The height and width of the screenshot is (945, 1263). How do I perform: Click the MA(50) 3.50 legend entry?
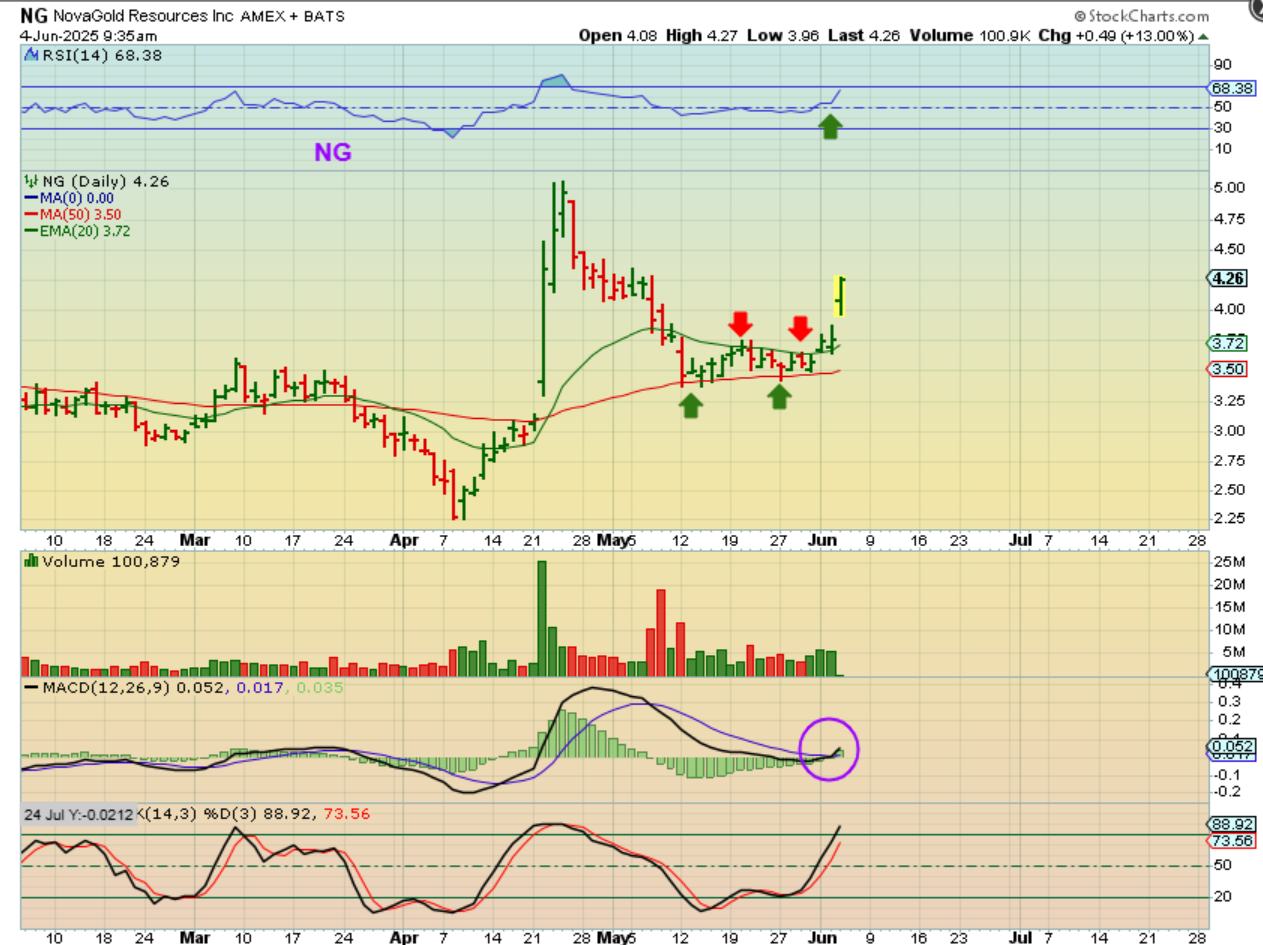(71, 214)
